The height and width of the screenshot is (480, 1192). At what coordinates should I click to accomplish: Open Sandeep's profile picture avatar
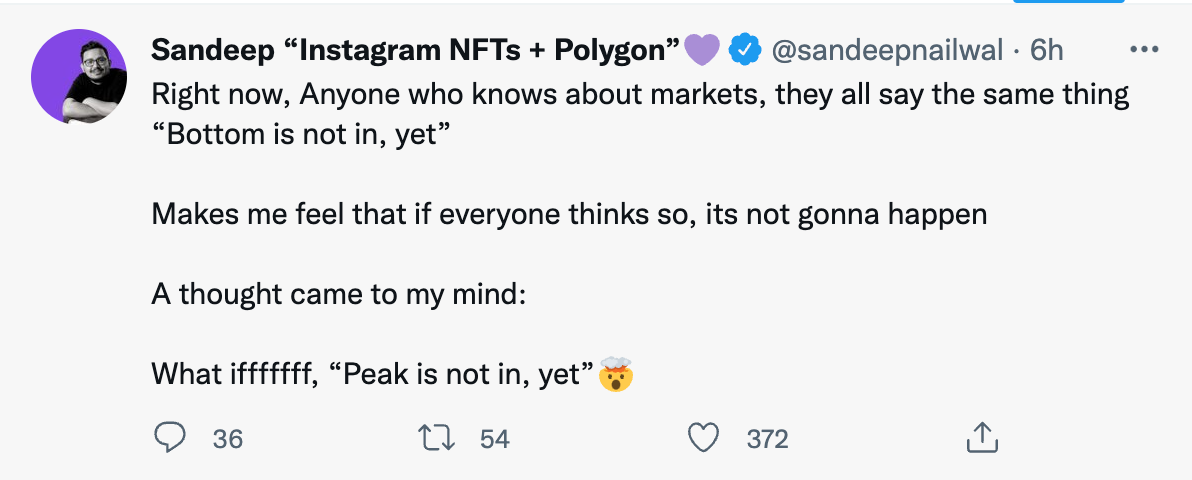[81, 81]
